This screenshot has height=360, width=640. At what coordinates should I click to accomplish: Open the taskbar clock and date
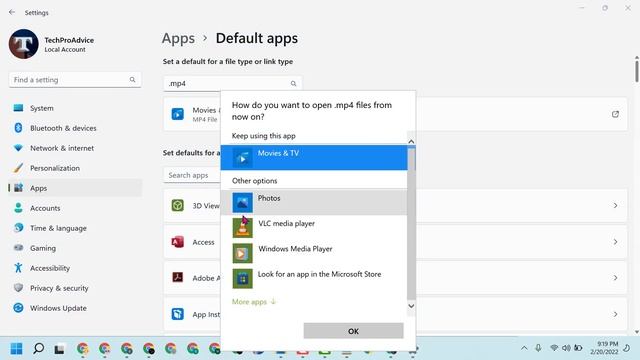tap(604, 348)
